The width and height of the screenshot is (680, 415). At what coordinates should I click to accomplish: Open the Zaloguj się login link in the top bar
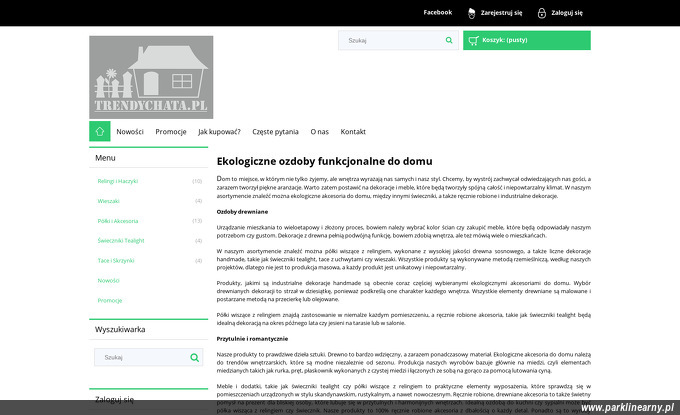pyautogui.click(x=567, y=13)
